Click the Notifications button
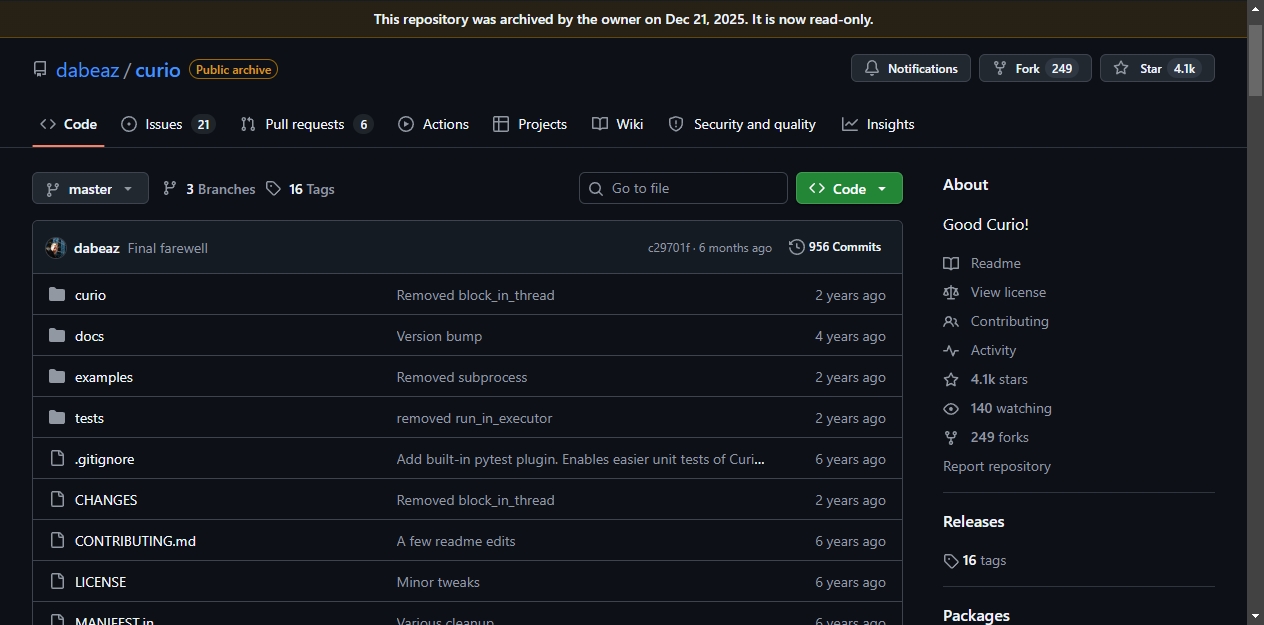This screenshot has height=625, width=1264. pos(911,68)
